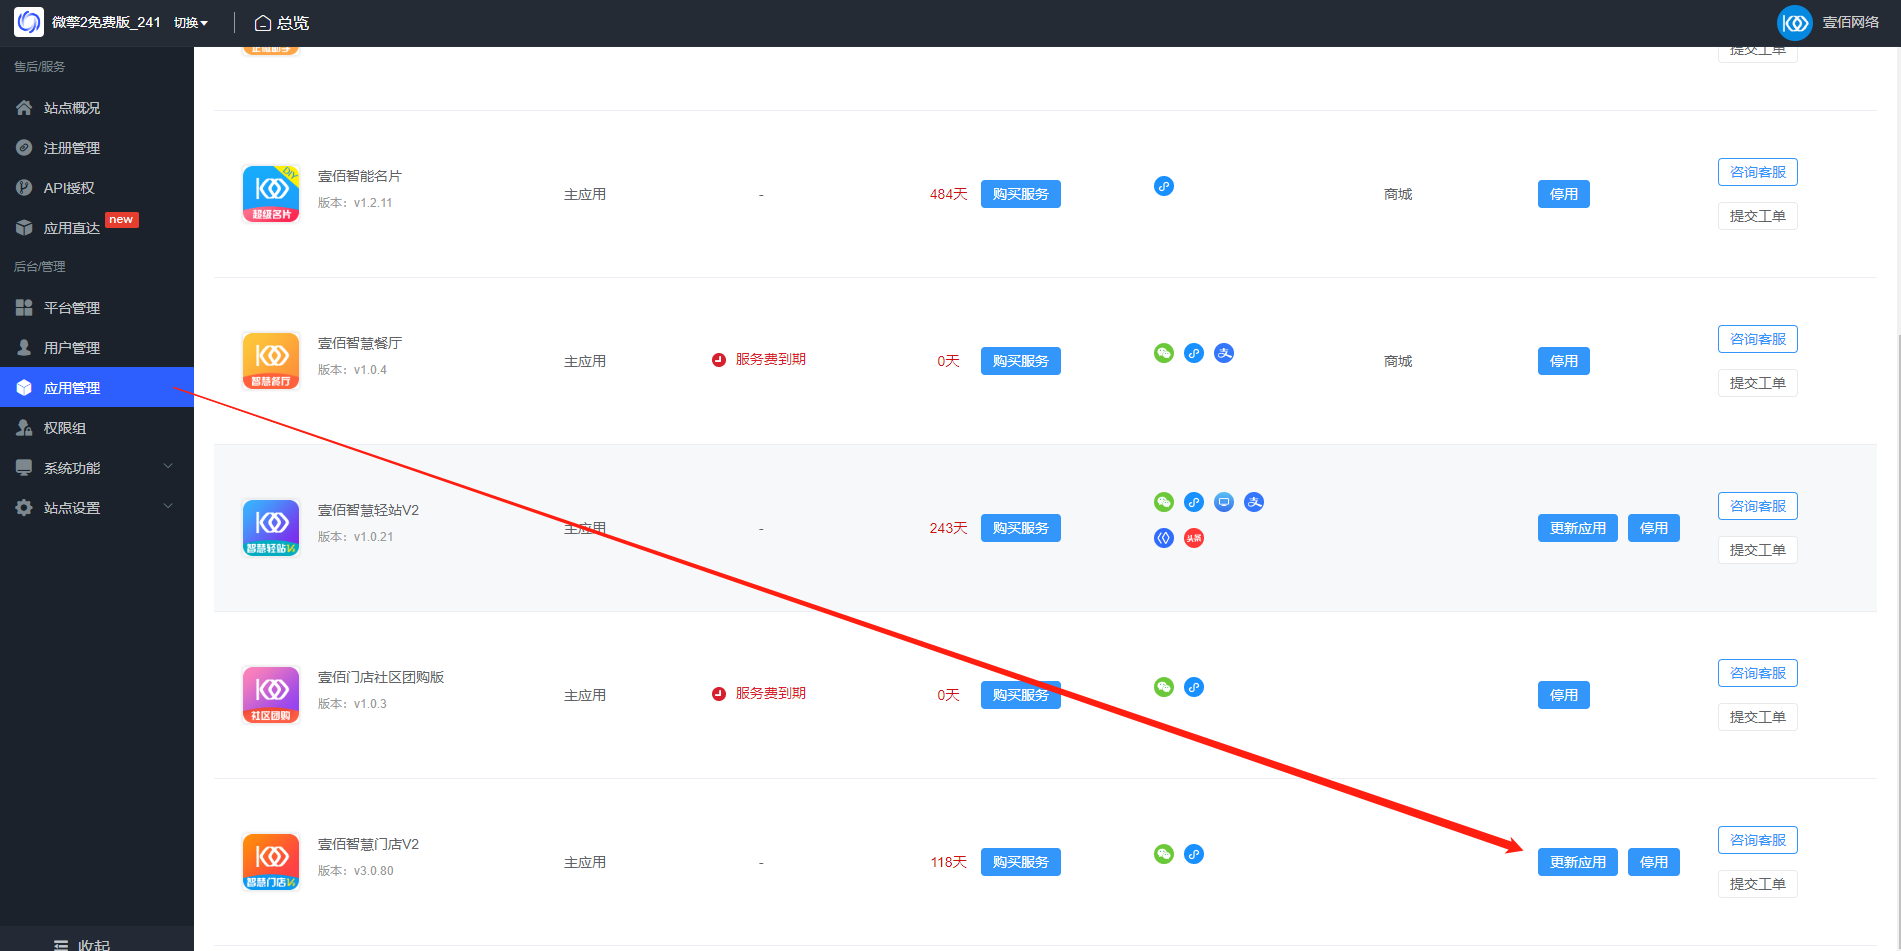Buy service for 壹佰智慧轻站V2
Screen dimensions: 1901x951
(1020, 528)
